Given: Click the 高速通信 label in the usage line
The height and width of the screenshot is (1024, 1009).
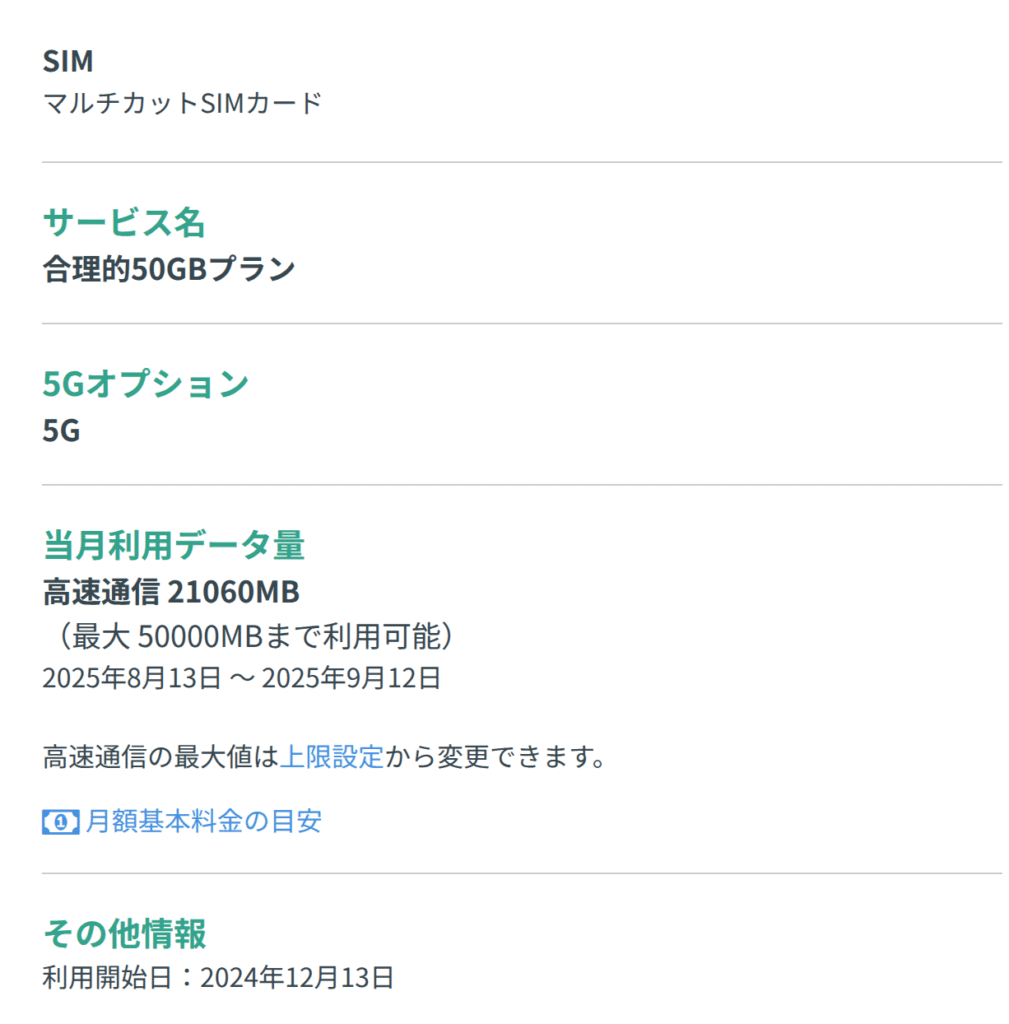Looking at the screenshot, I should pos(101,592).
